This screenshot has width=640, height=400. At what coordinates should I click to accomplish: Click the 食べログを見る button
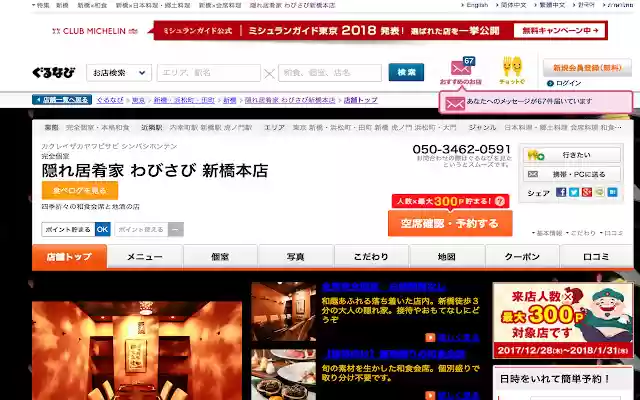tap(80, 191)
